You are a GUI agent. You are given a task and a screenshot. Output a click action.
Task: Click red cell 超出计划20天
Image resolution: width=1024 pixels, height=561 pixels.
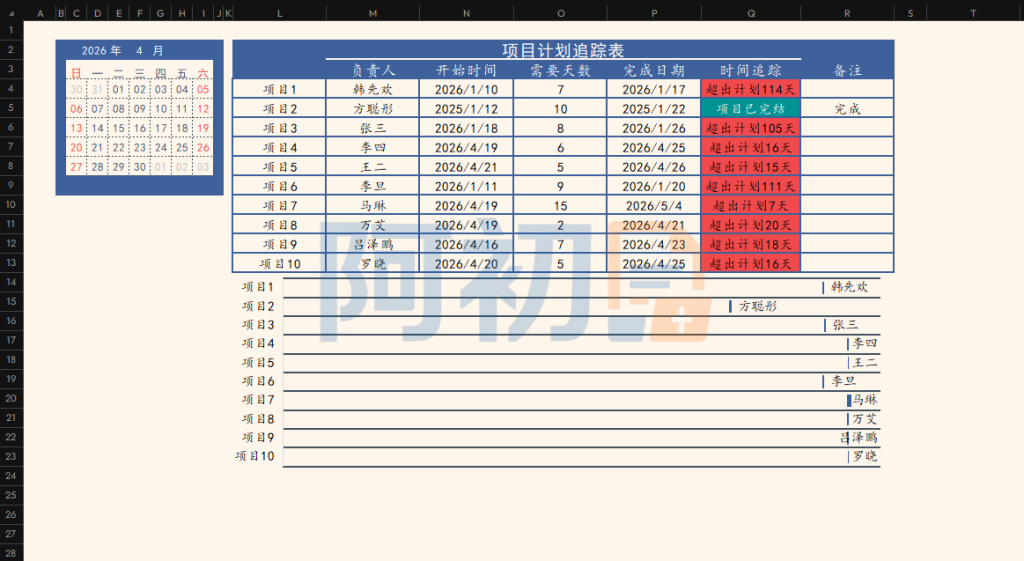pyautogui.click(x=750, y=225)
